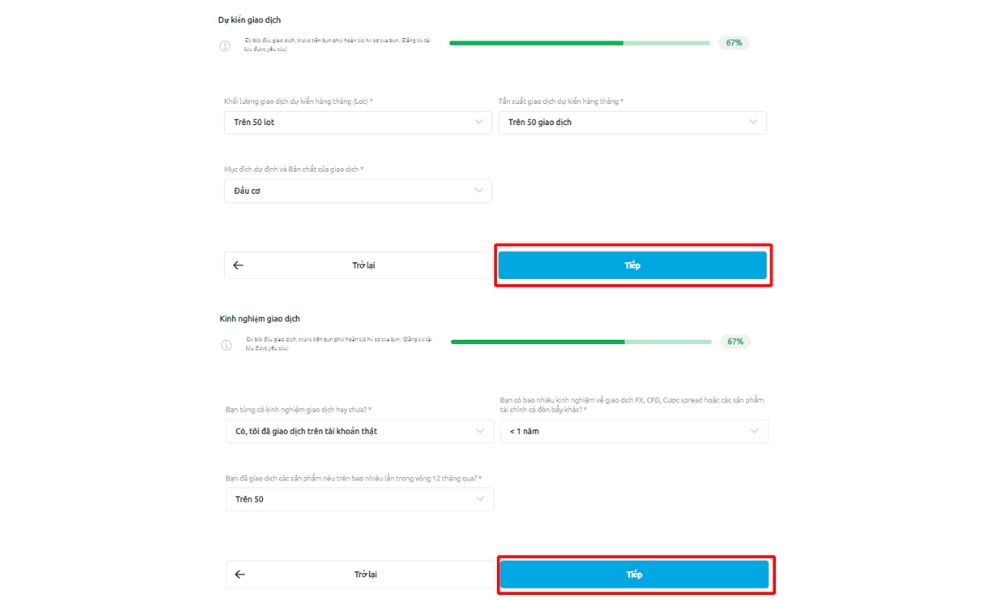
Task: Click the document upload notice text under Dự kiến giao dịch
Action: click(337, 45)
